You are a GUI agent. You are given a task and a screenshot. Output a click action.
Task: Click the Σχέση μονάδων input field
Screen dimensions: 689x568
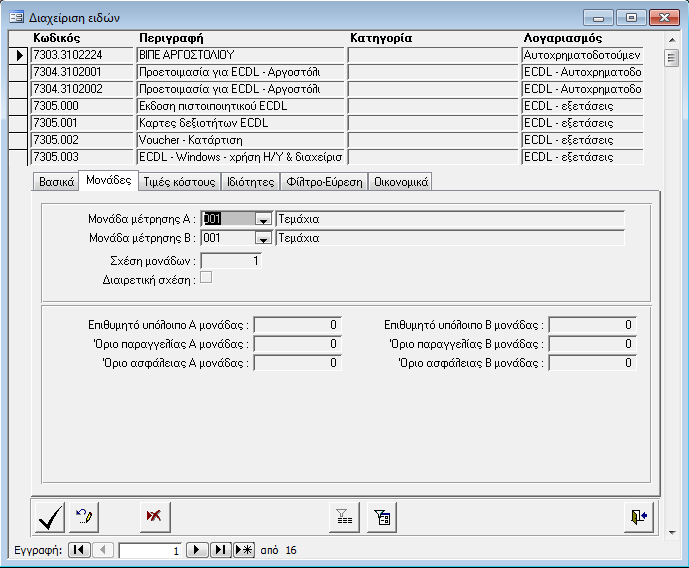[231, 261]
